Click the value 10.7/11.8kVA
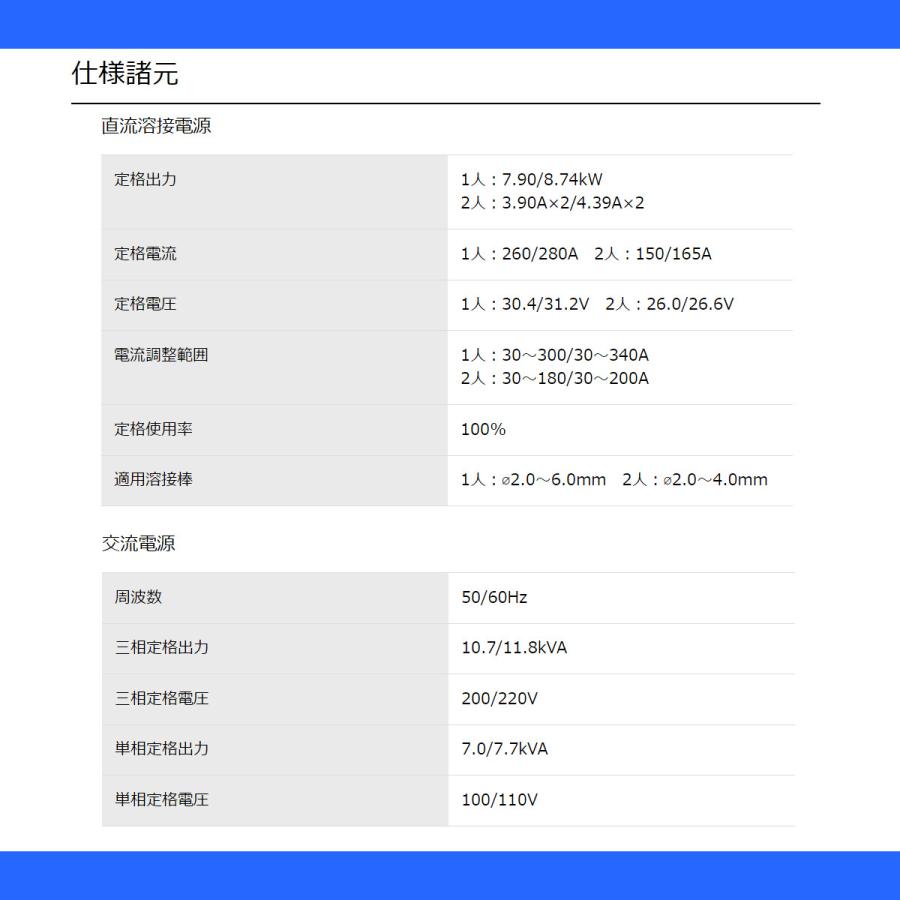900x900 pixels. point(514,647)
